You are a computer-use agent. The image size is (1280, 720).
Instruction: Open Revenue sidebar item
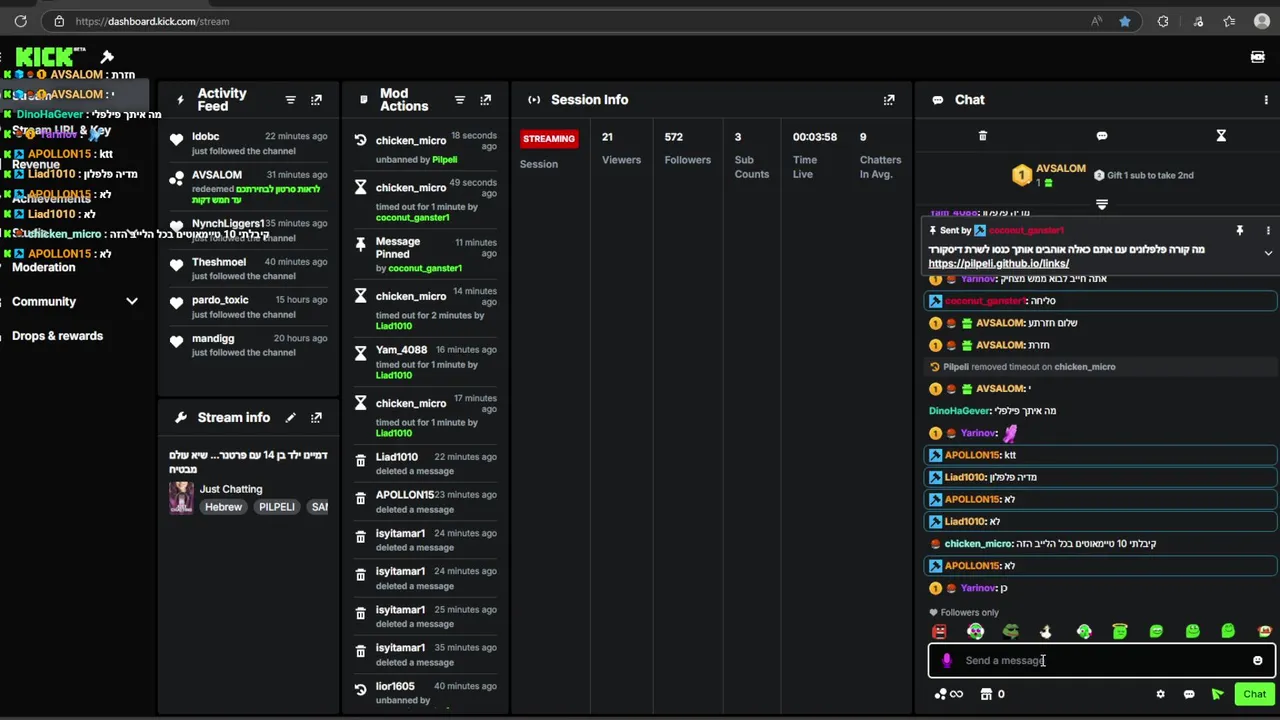tap(36, 164)
